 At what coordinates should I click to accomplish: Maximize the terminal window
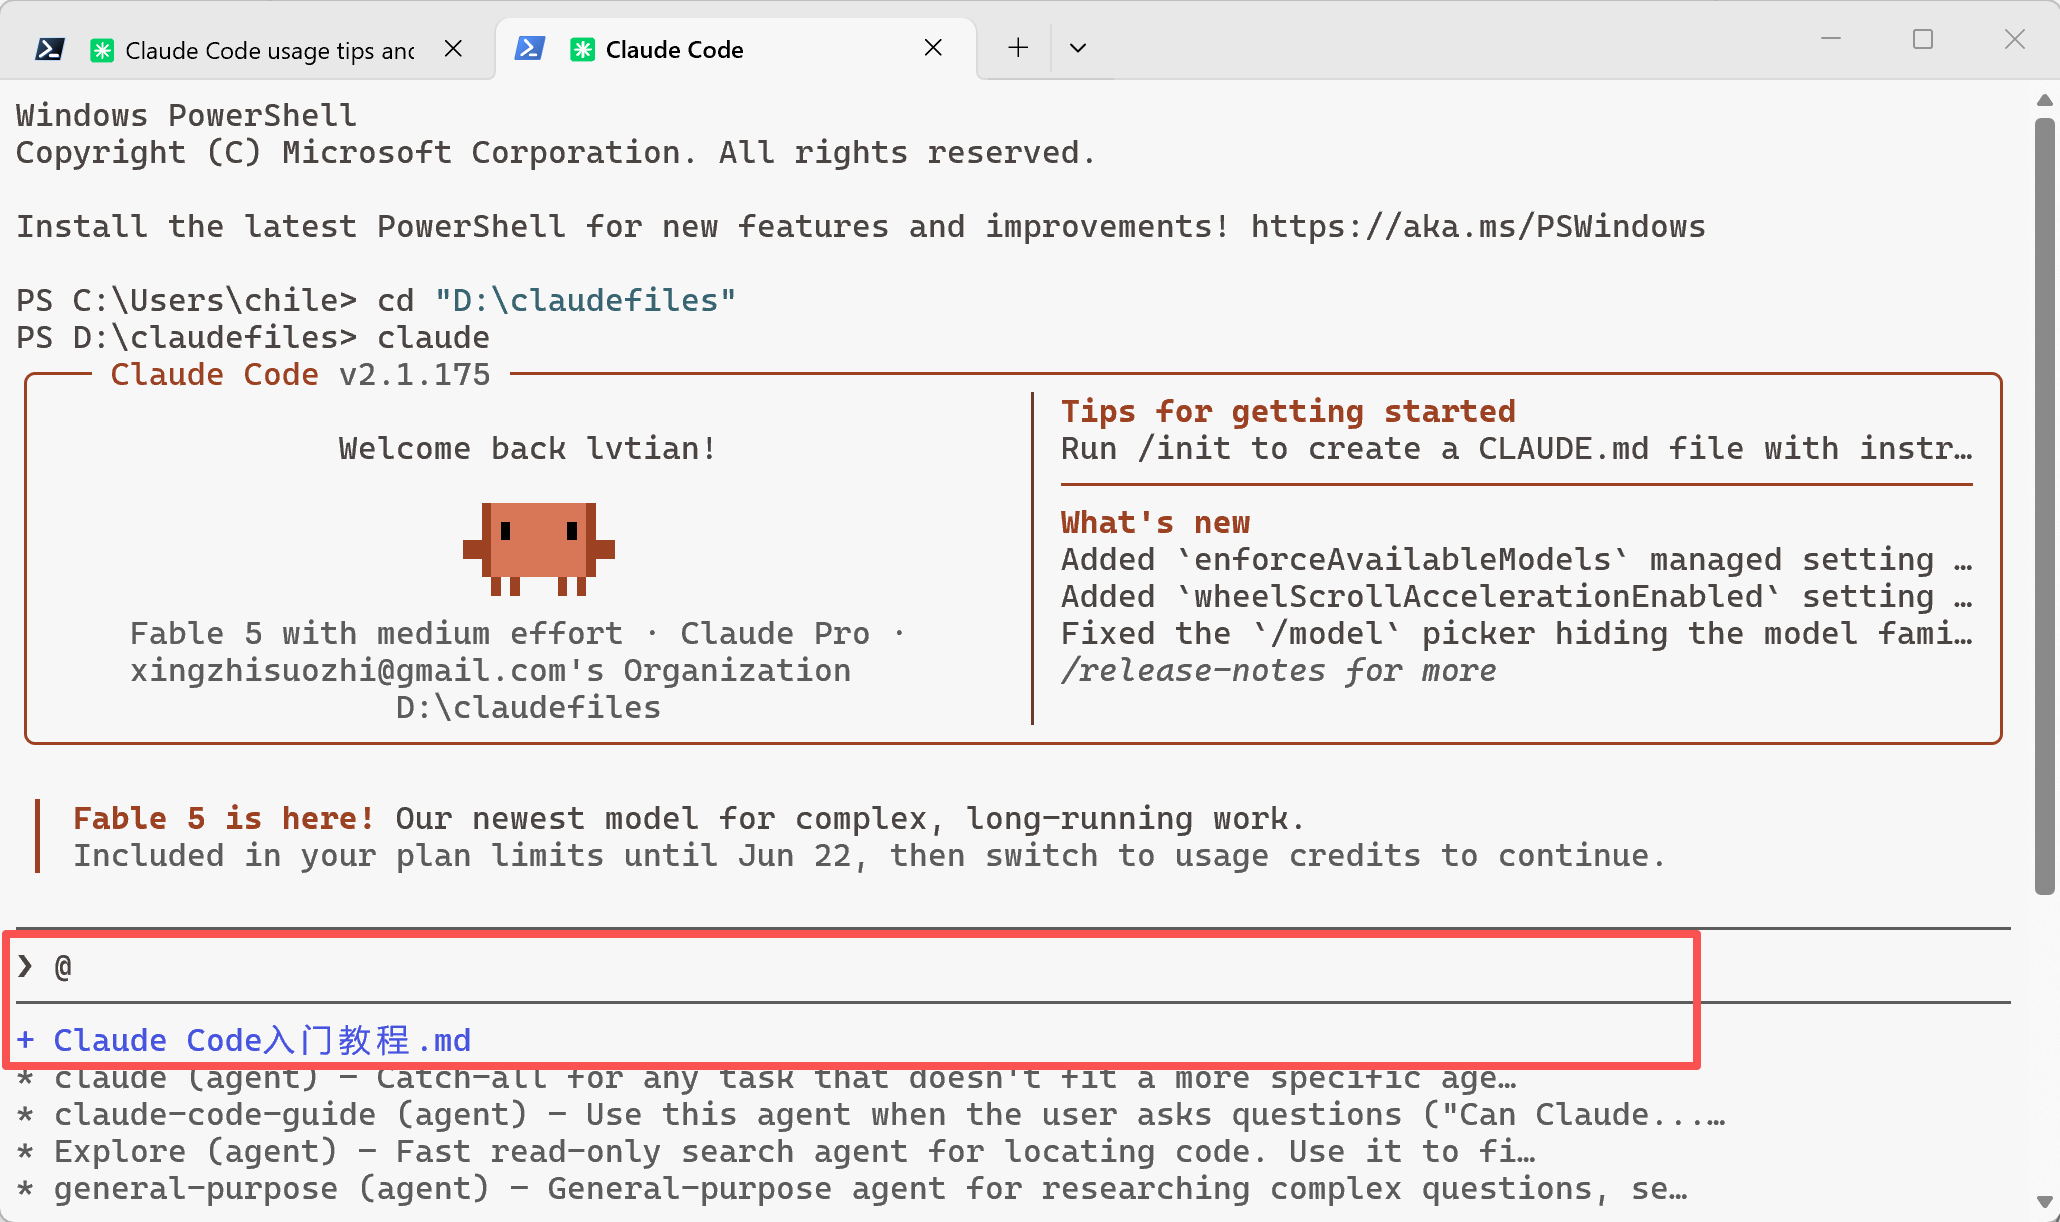click(1923, 39)
